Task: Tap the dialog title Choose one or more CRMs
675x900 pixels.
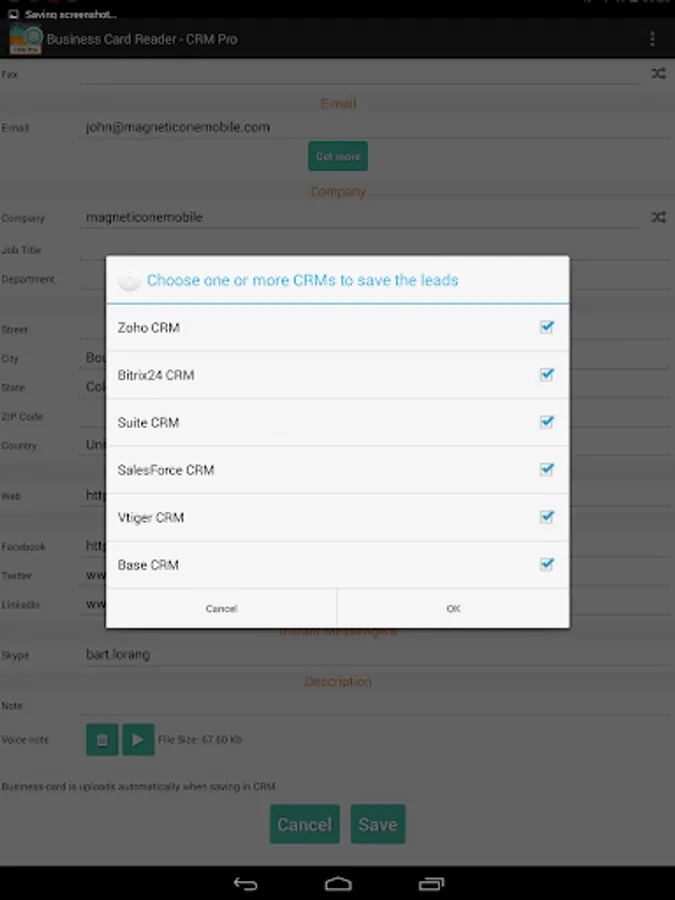Action: (302, 280)
